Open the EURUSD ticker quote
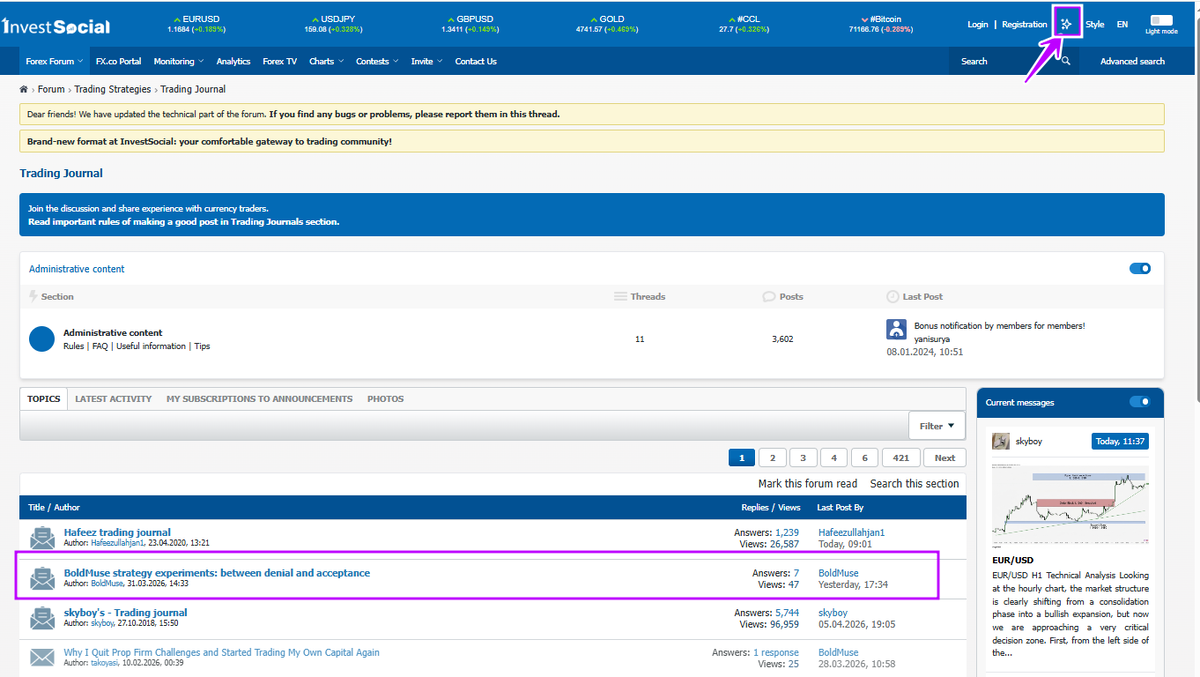The height and width of the screenshot is (677, 1200). pyautogui.click(x=197, y=24)
